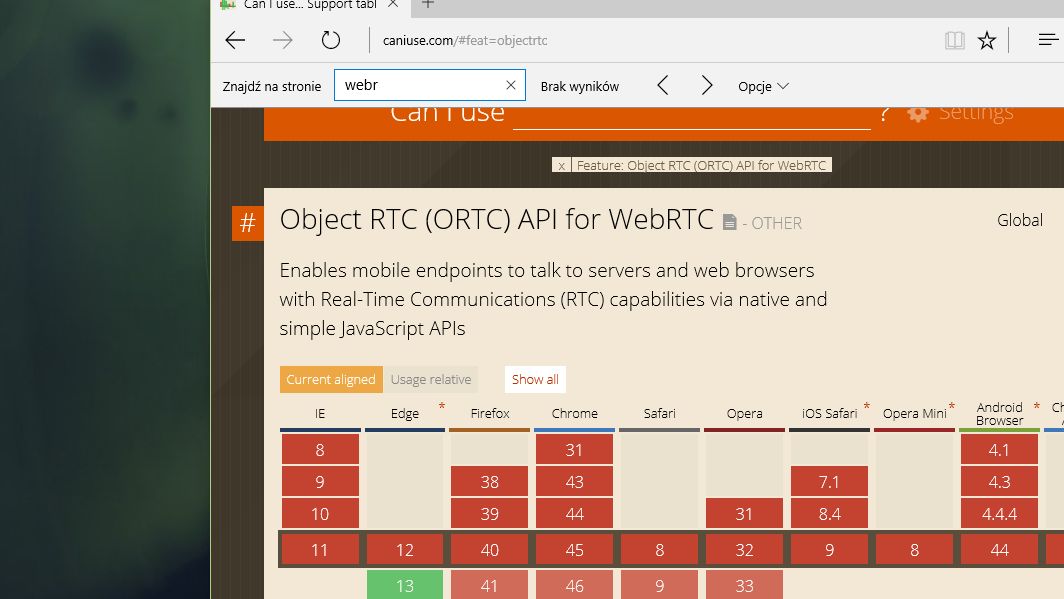Remove the Object RTC feature filter x
Viewport: 1064px width, 599px height.
561,165
